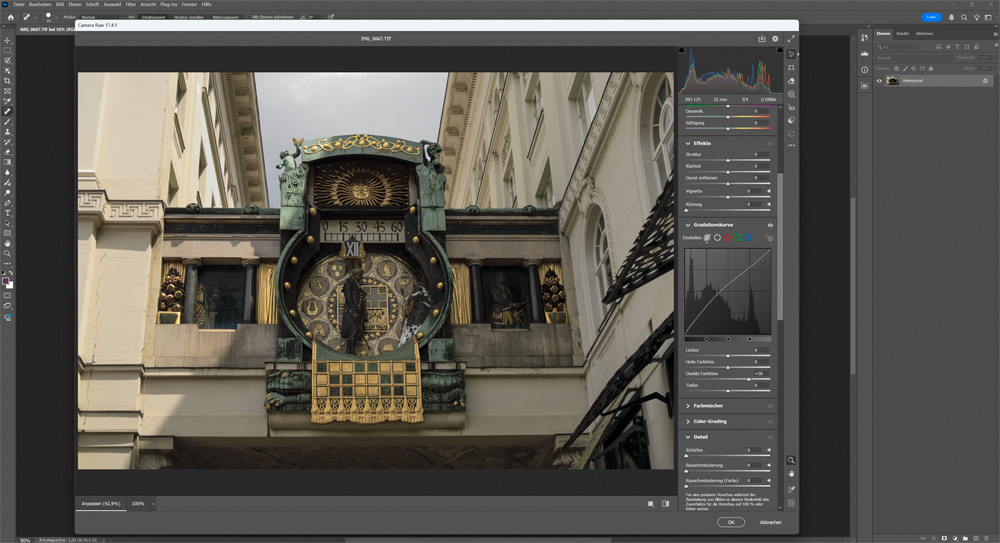Select the Type tool in Photoshop toolbar

click(8, 213)
